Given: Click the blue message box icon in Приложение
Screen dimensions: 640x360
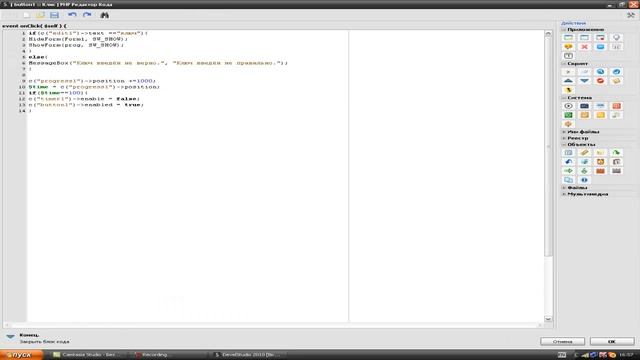Looking at the screenshot, I should 600,47.
